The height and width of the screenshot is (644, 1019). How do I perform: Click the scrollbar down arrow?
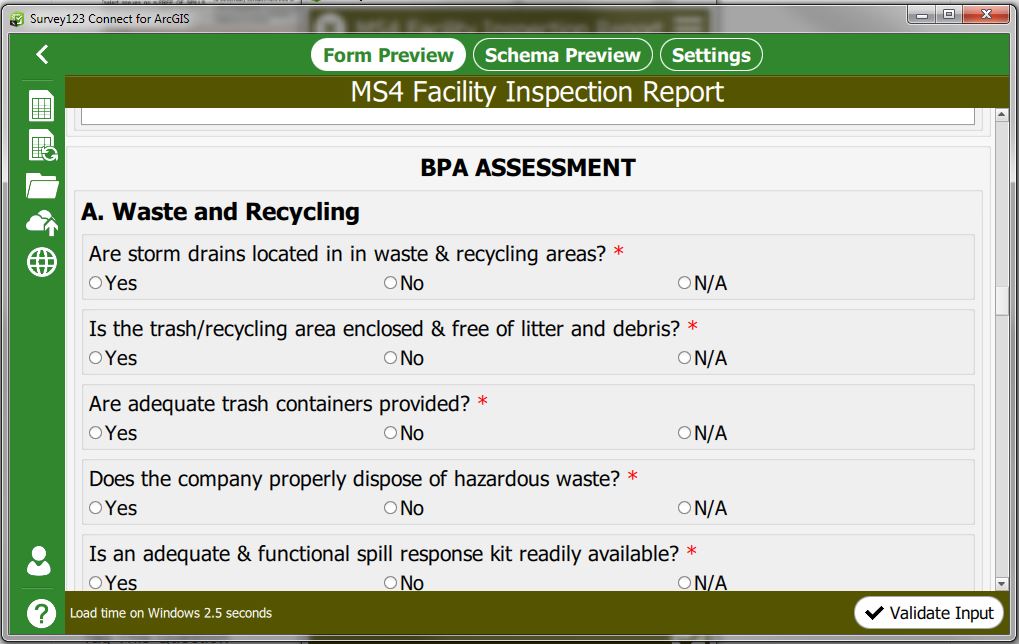[1001, 584]
